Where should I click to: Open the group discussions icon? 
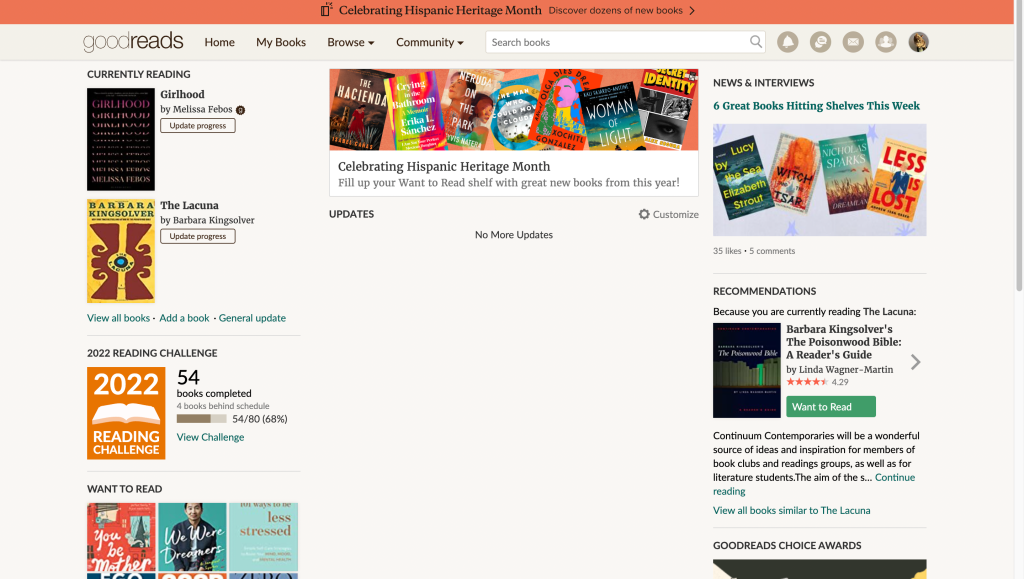[x=820, y=42]
